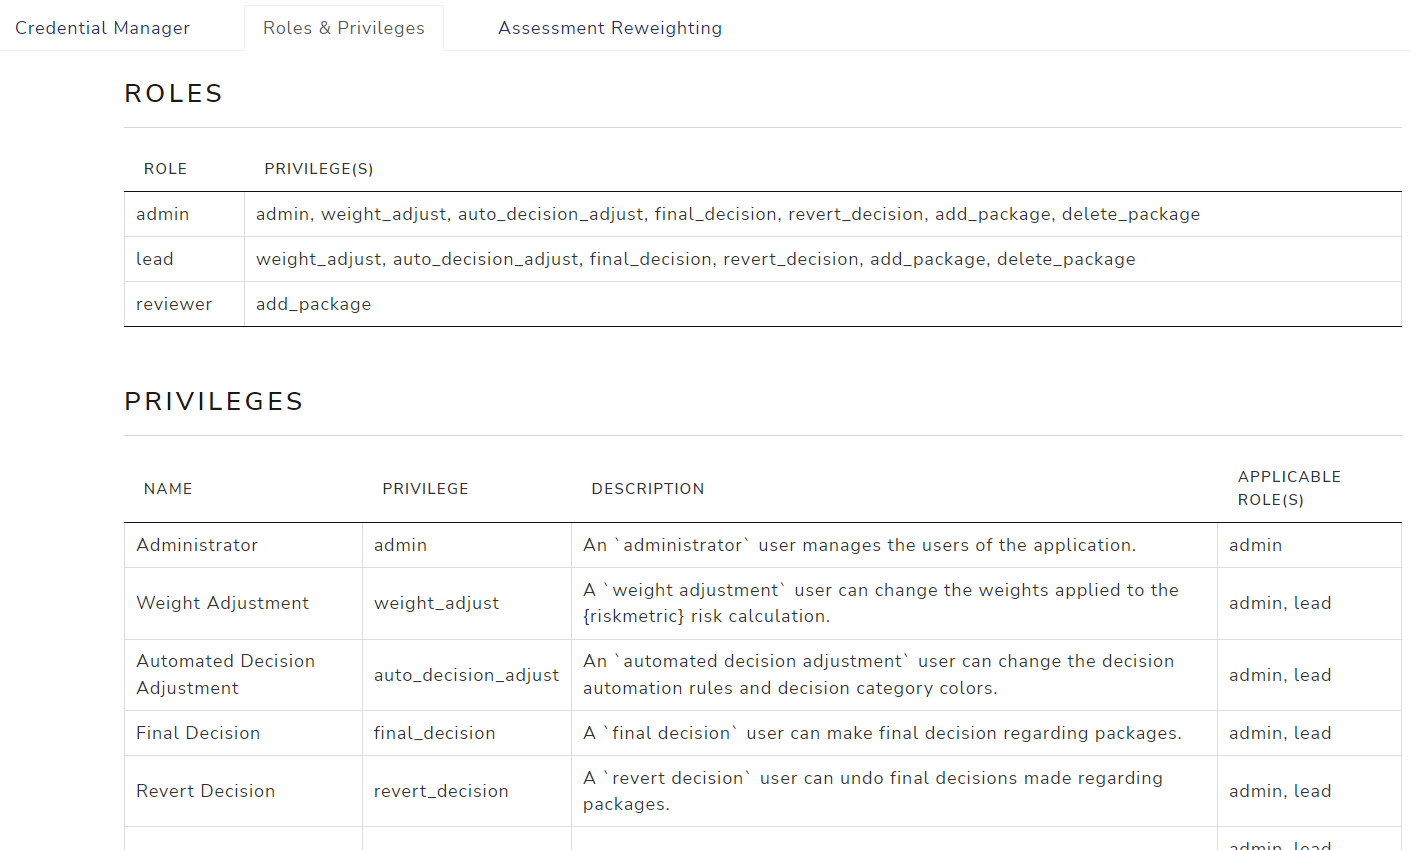Click the admin role in the Roles table
1411x850 pixels.
coord(163,213)
